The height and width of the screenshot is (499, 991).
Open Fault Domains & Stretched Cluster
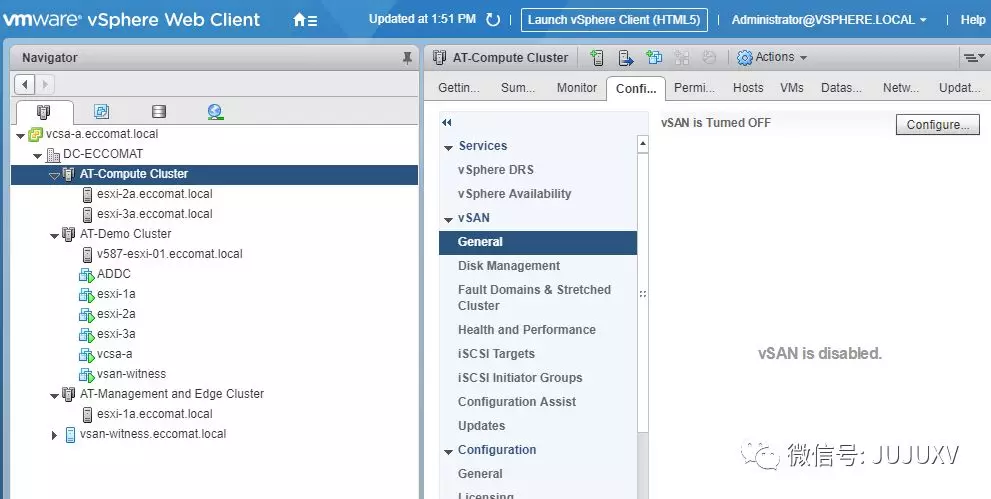coord(534,298)
